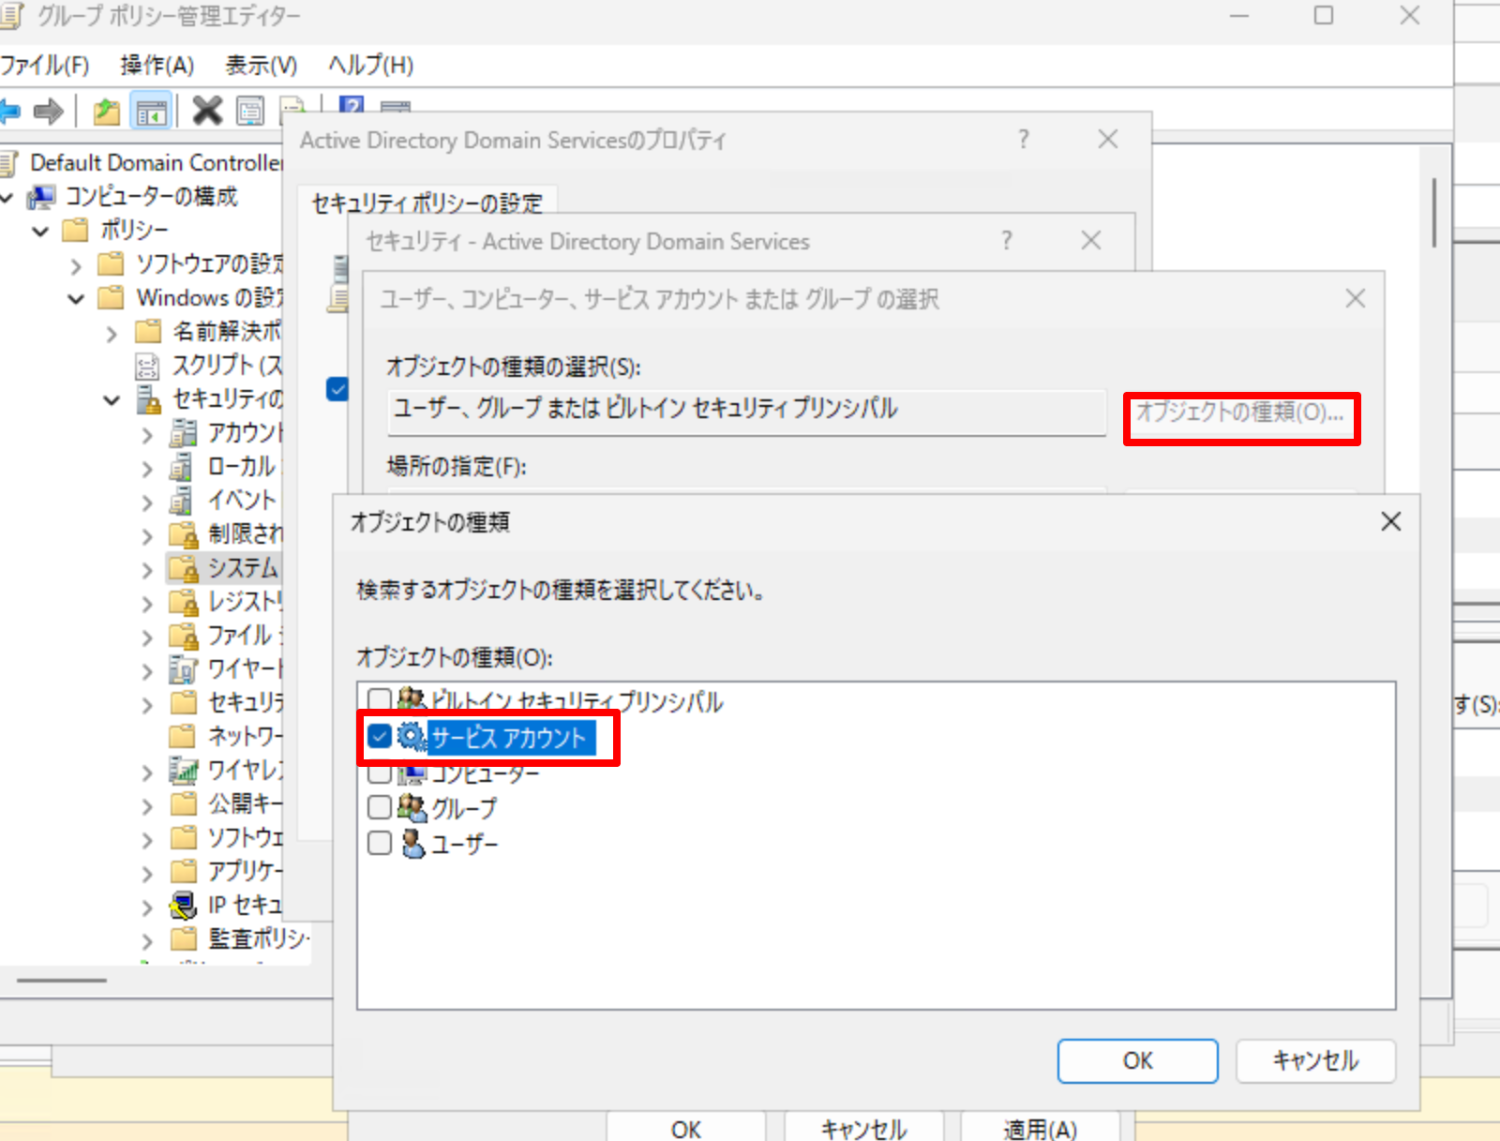Viewport: 1500px width, 1141px height.
Task: Click the アカウント policy tree icon
Action: tap(184, 433)
